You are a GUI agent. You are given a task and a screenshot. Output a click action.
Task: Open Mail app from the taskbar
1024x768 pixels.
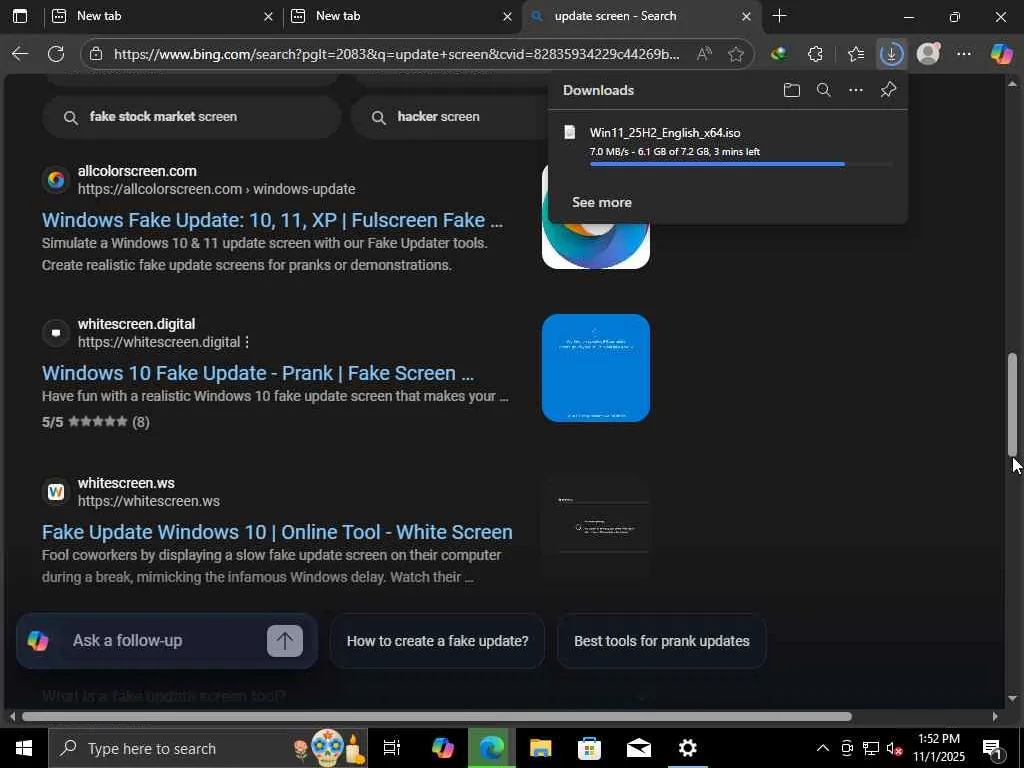click(638, 748)
